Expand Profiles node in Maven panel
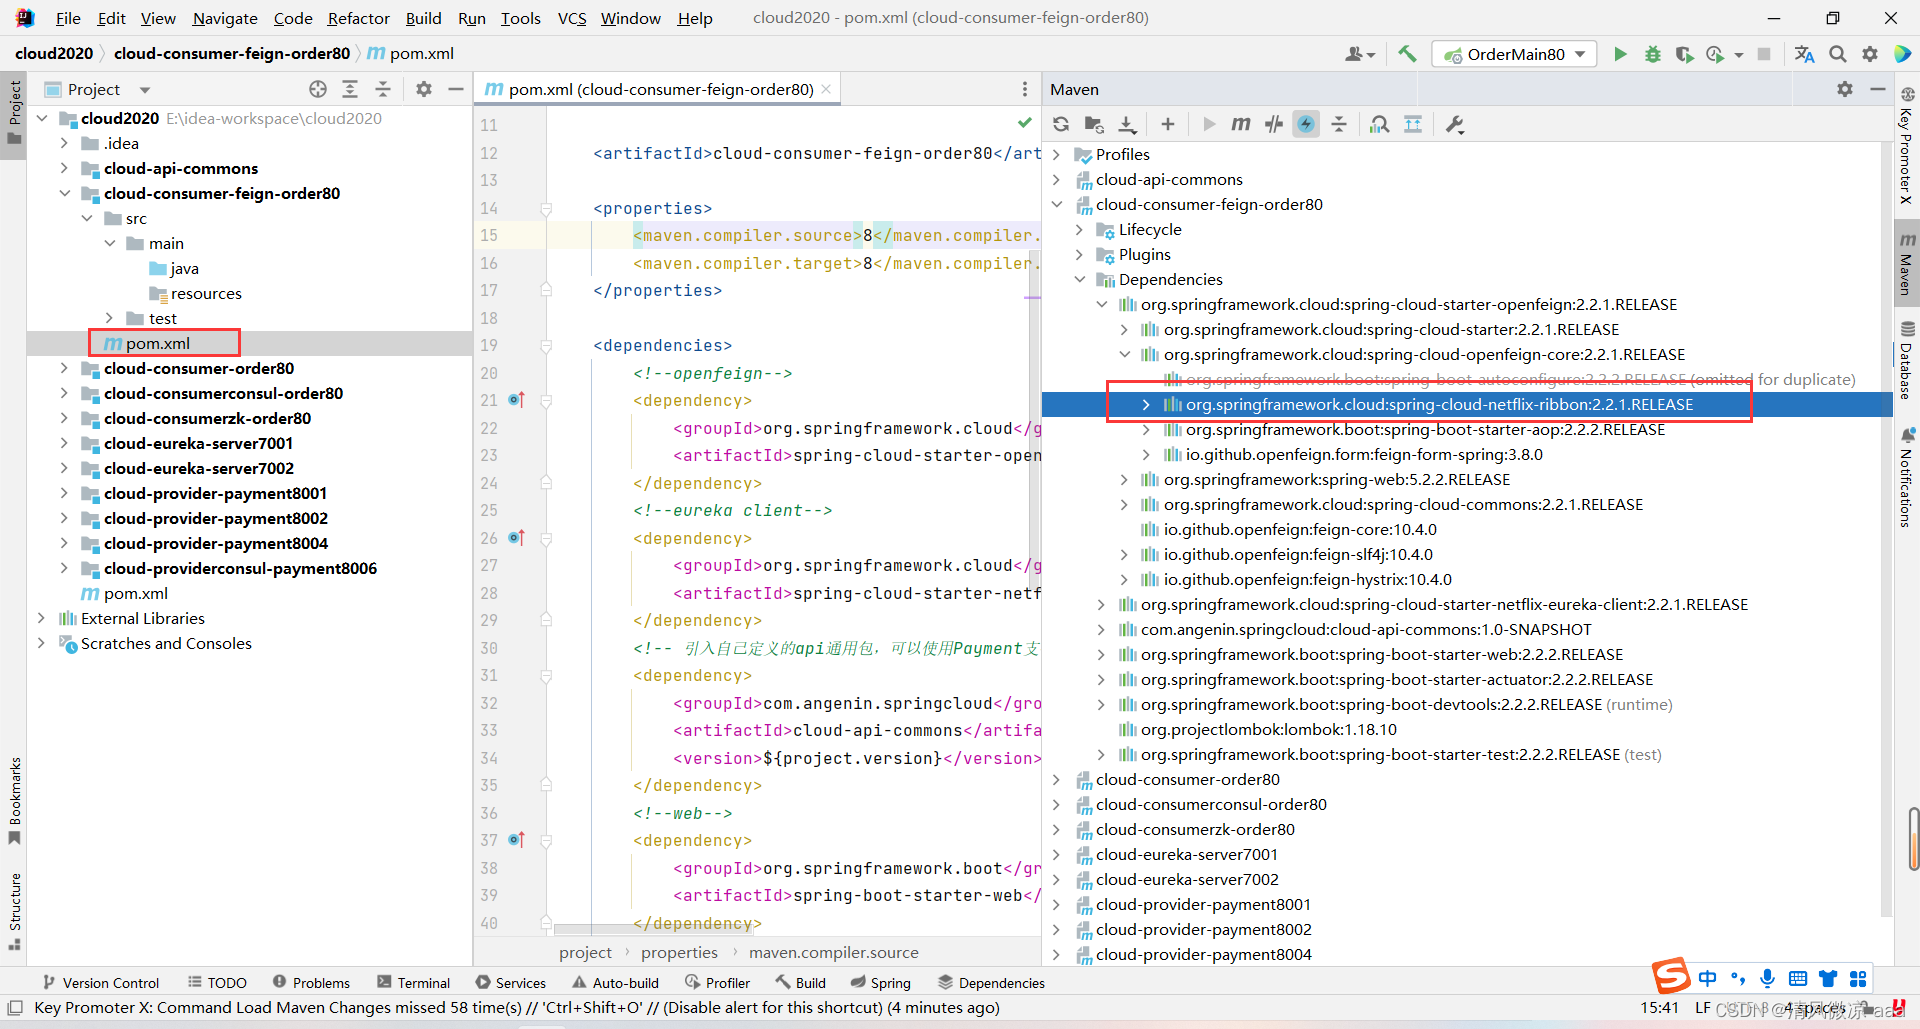 tap(1056, 154)
